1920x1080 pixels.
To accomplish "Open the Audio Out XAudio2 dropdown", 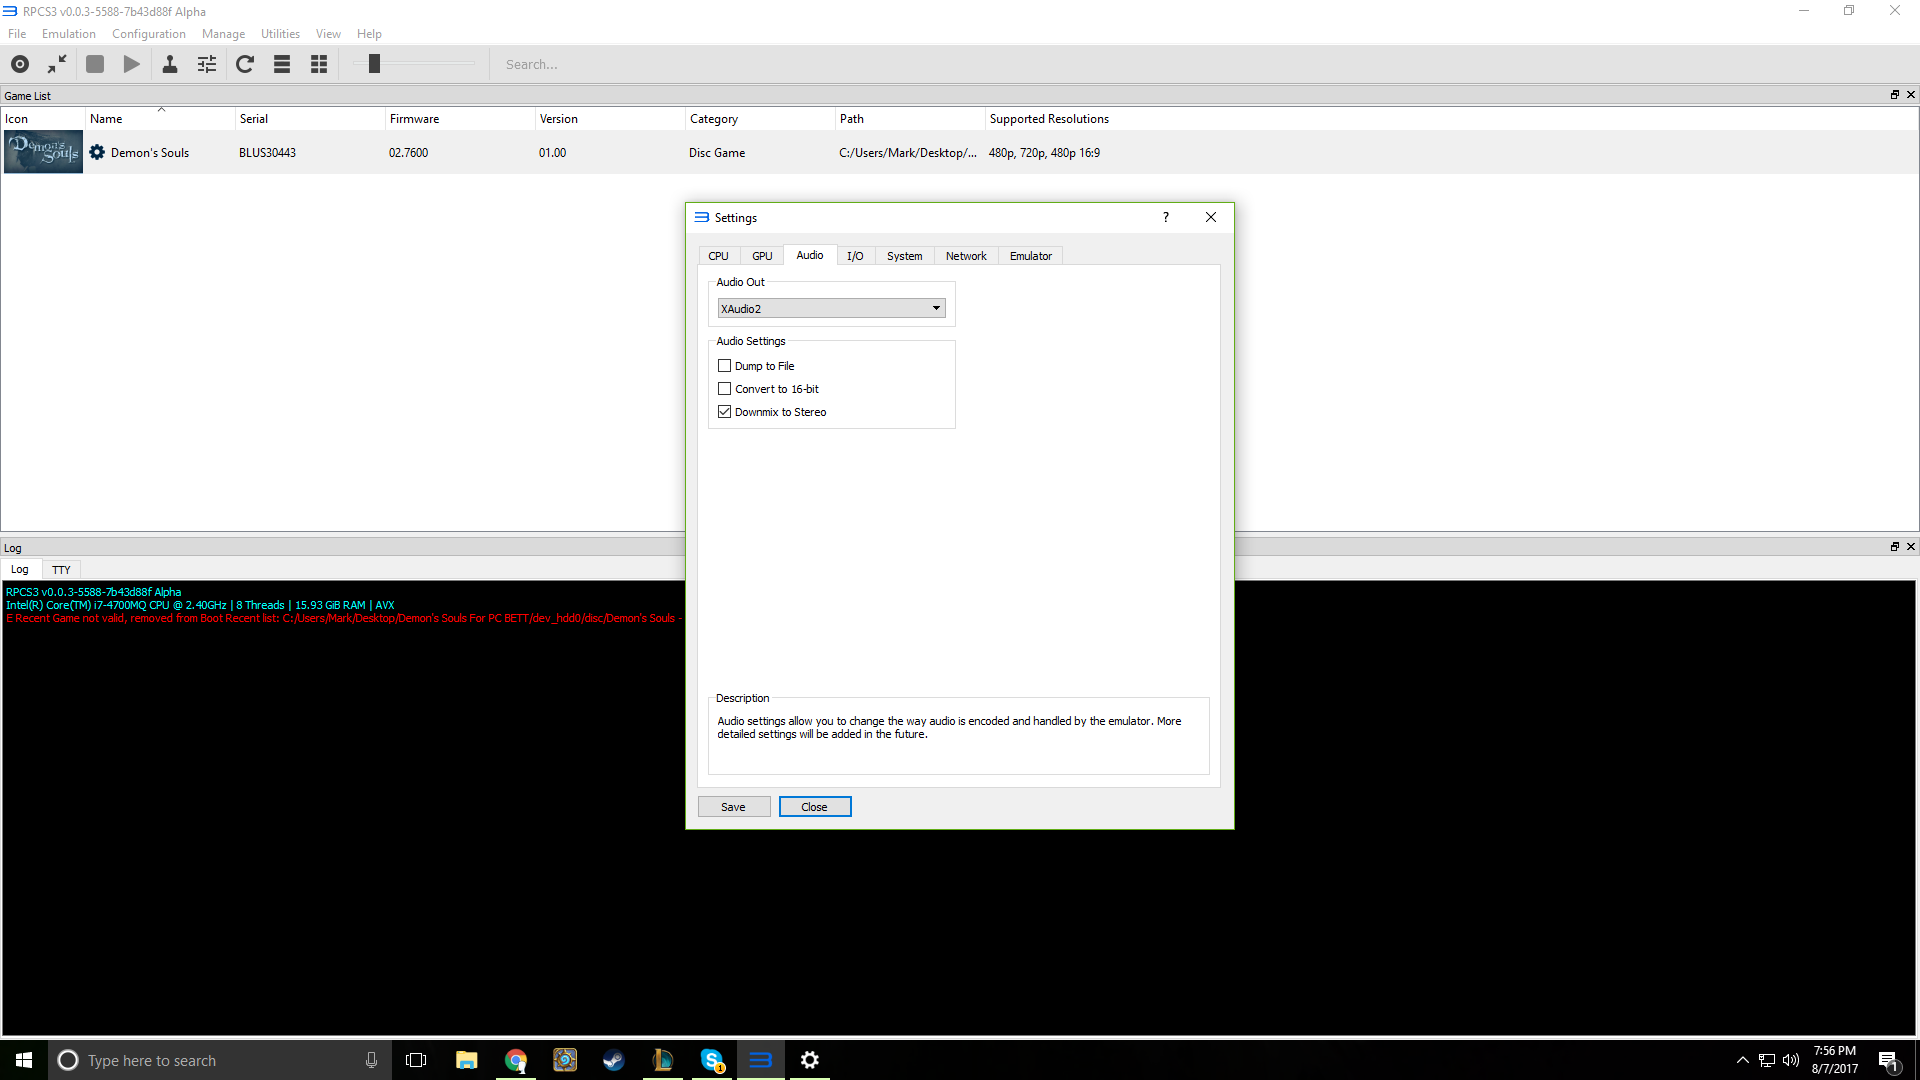I will [831, 308].
